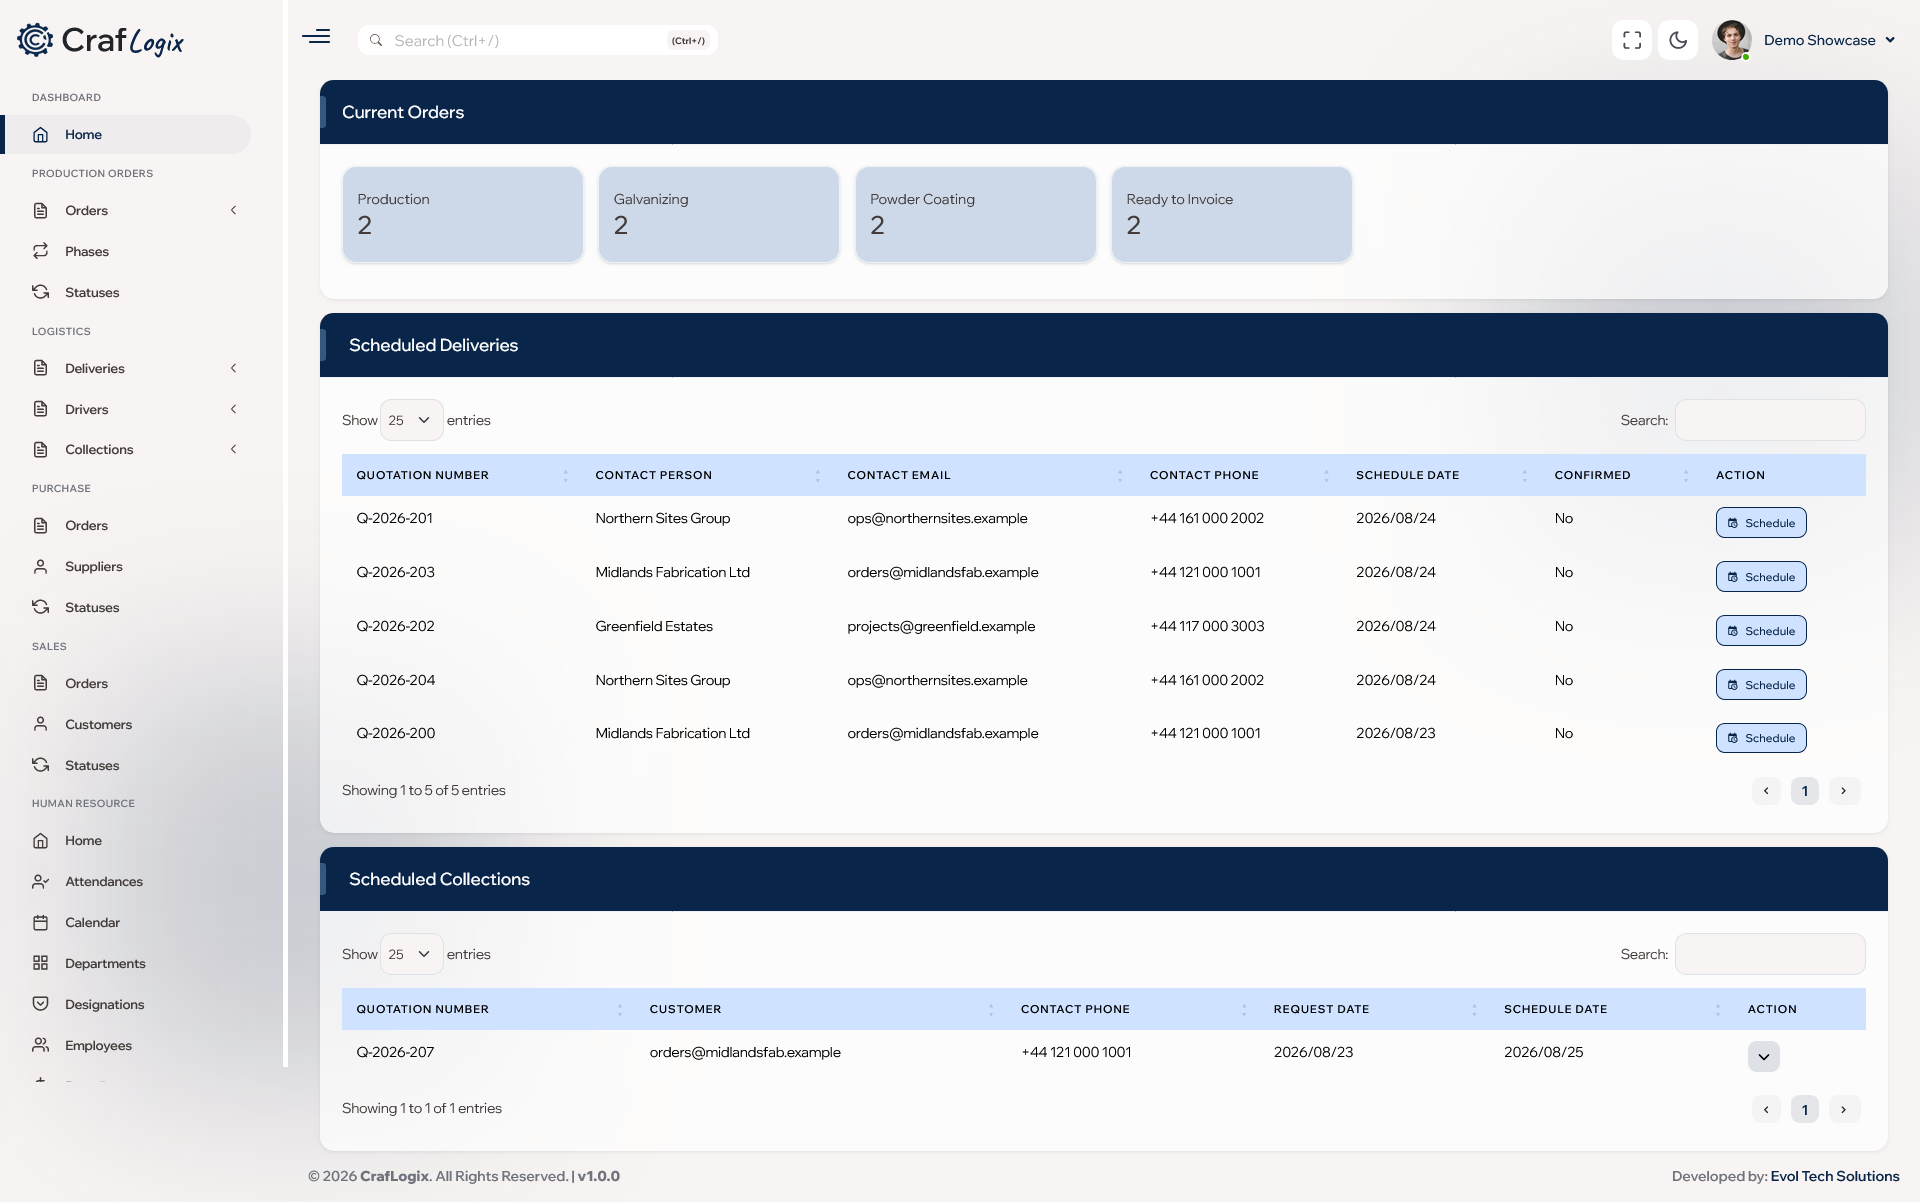Click the Attendances user-check icon
The height and width of the screenshot is (1202, 1920).
click(x=41, y=881)
